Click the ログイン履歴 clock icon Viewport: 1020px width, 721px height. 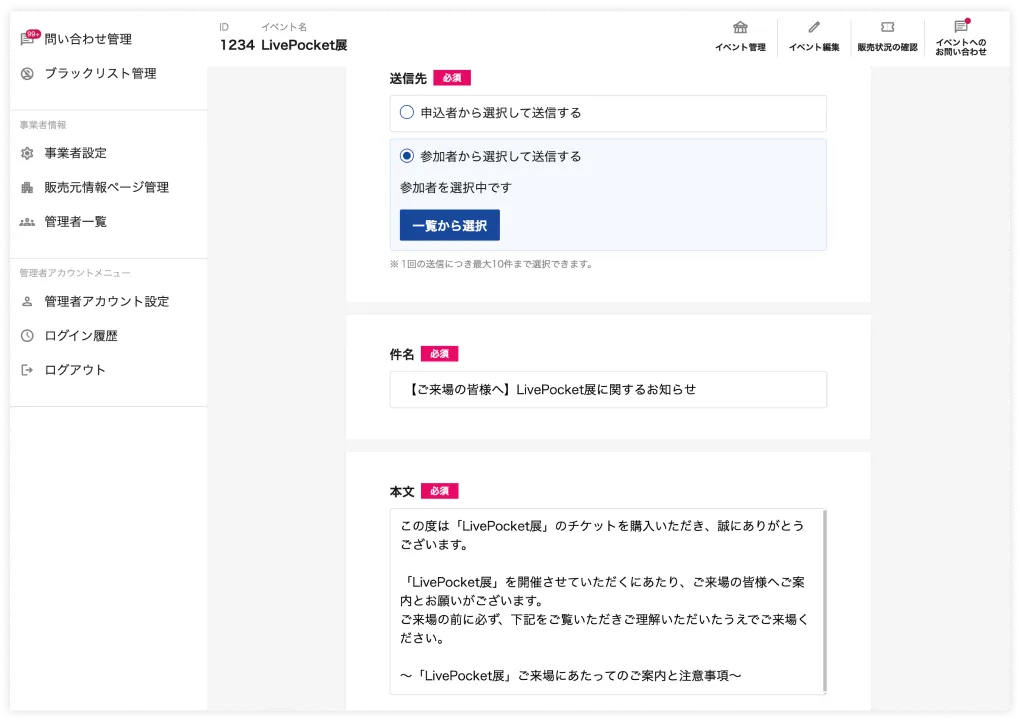pyautogui.click(x=28, y=336)
